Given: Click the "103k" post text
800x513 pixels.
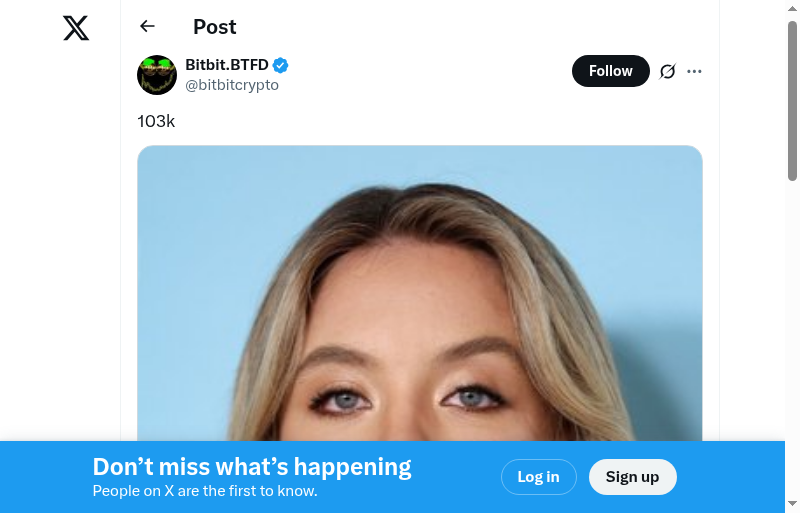Looking at the screenshot, I should [156, 121].
